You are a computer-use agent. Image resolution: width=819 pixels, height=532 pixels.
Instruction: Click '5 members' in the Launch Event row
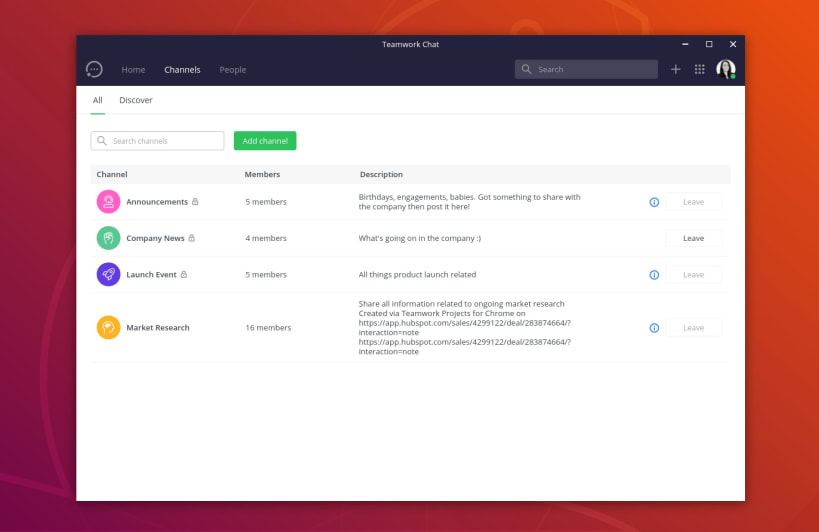point(266,275)
